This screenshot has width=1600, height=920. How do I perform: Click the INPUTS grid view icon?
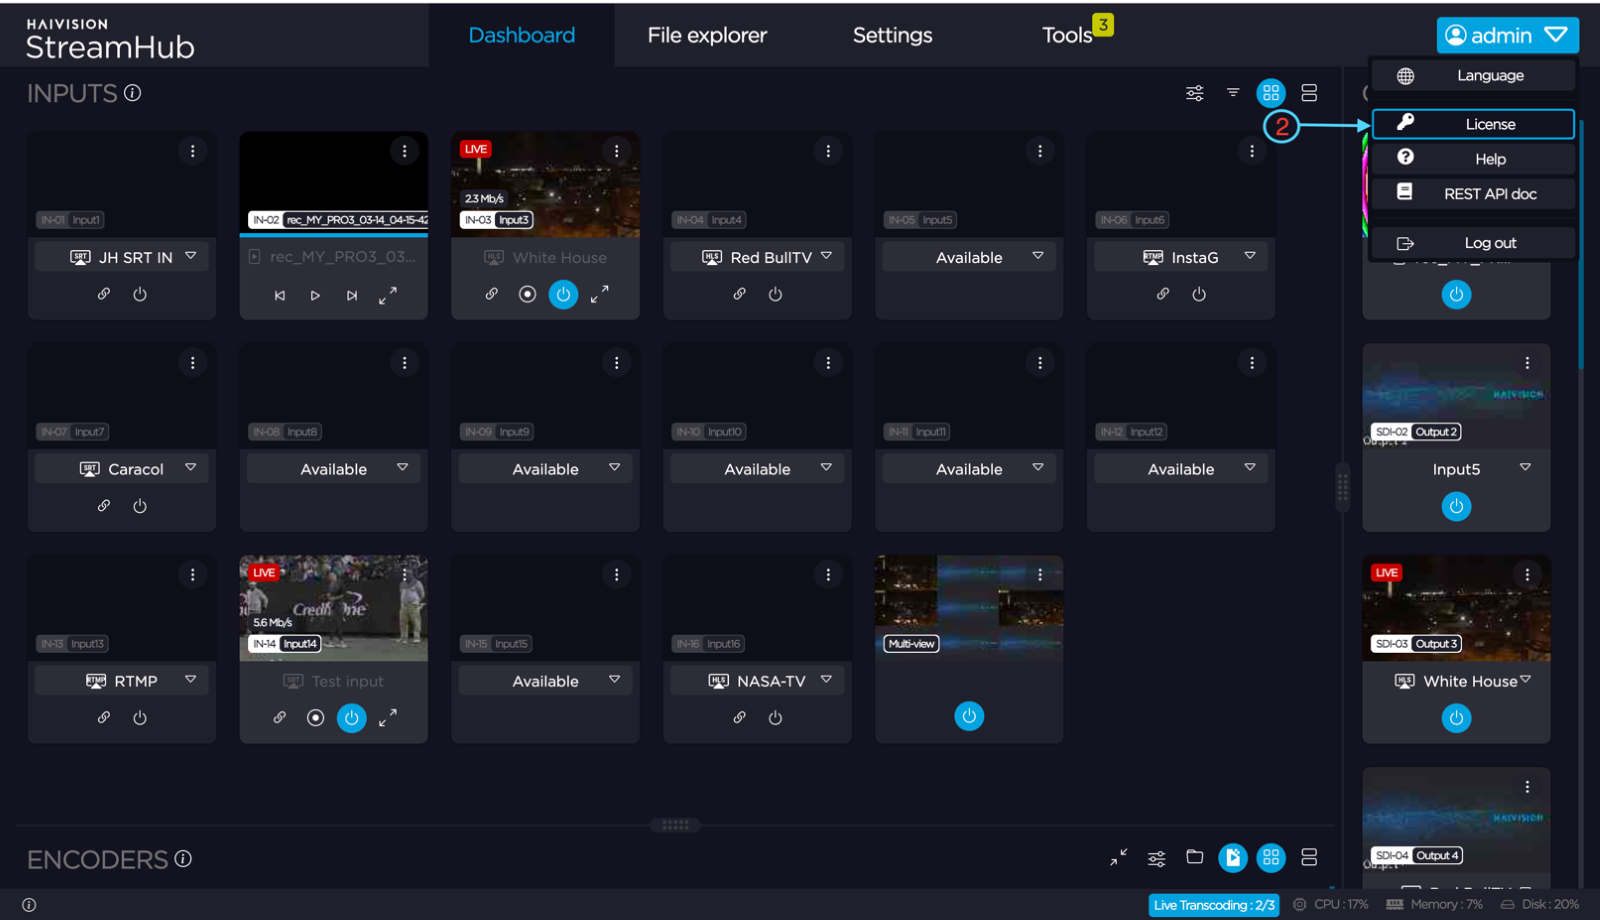point(1270,93)
